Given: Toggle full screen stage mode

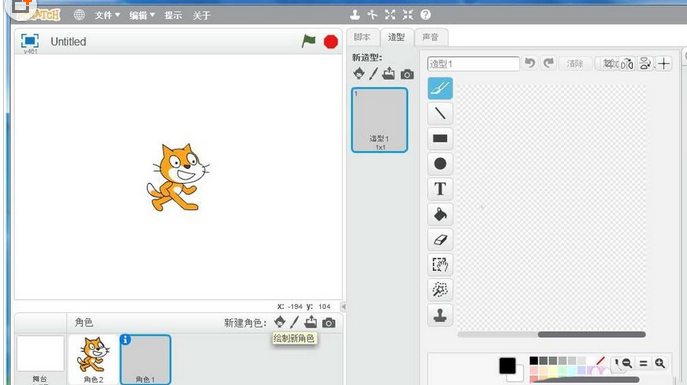Looking at the screenshot, I should coord(30,41).
